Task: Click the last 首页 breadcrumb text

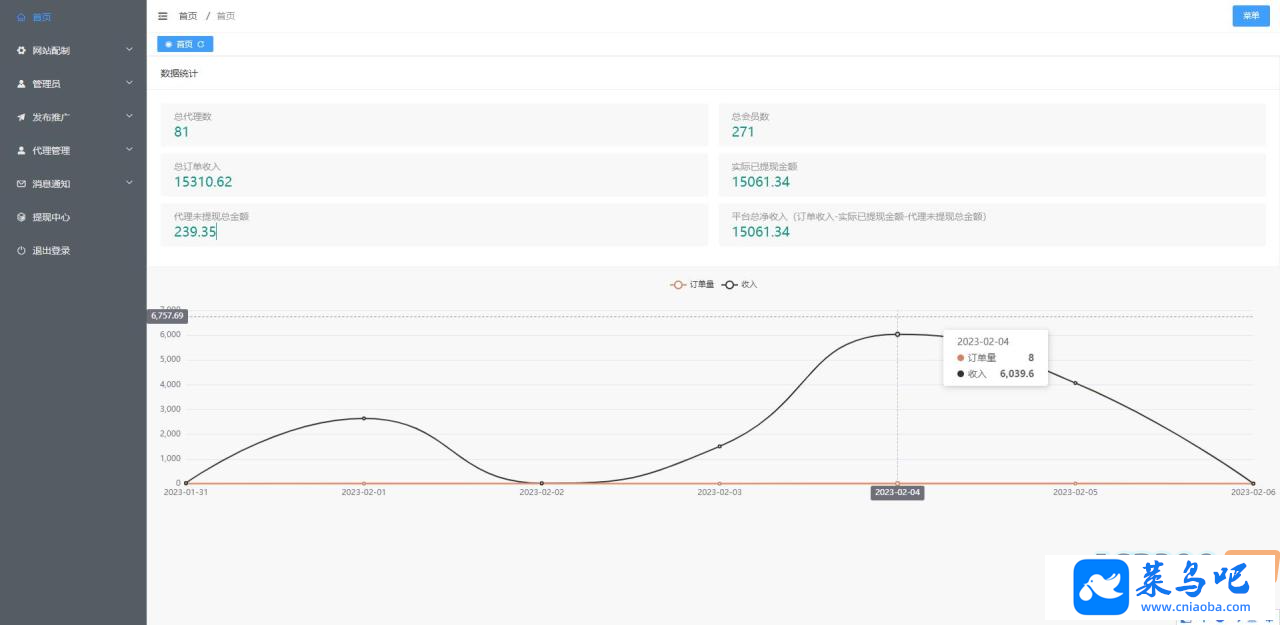Action: coord(226,16)
